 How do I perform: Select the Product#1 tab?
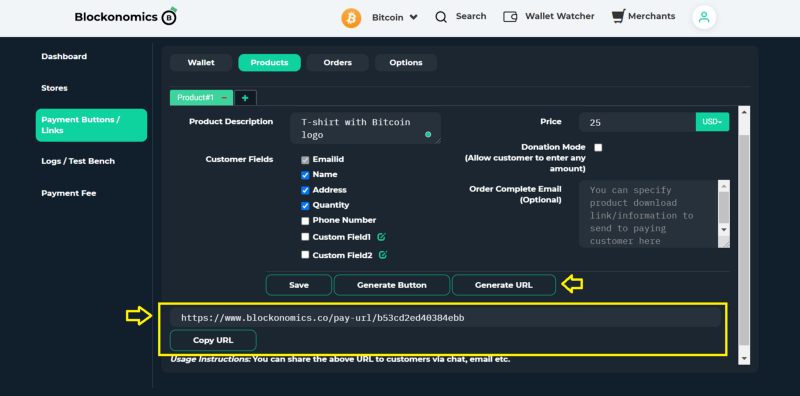coord(195,97)
